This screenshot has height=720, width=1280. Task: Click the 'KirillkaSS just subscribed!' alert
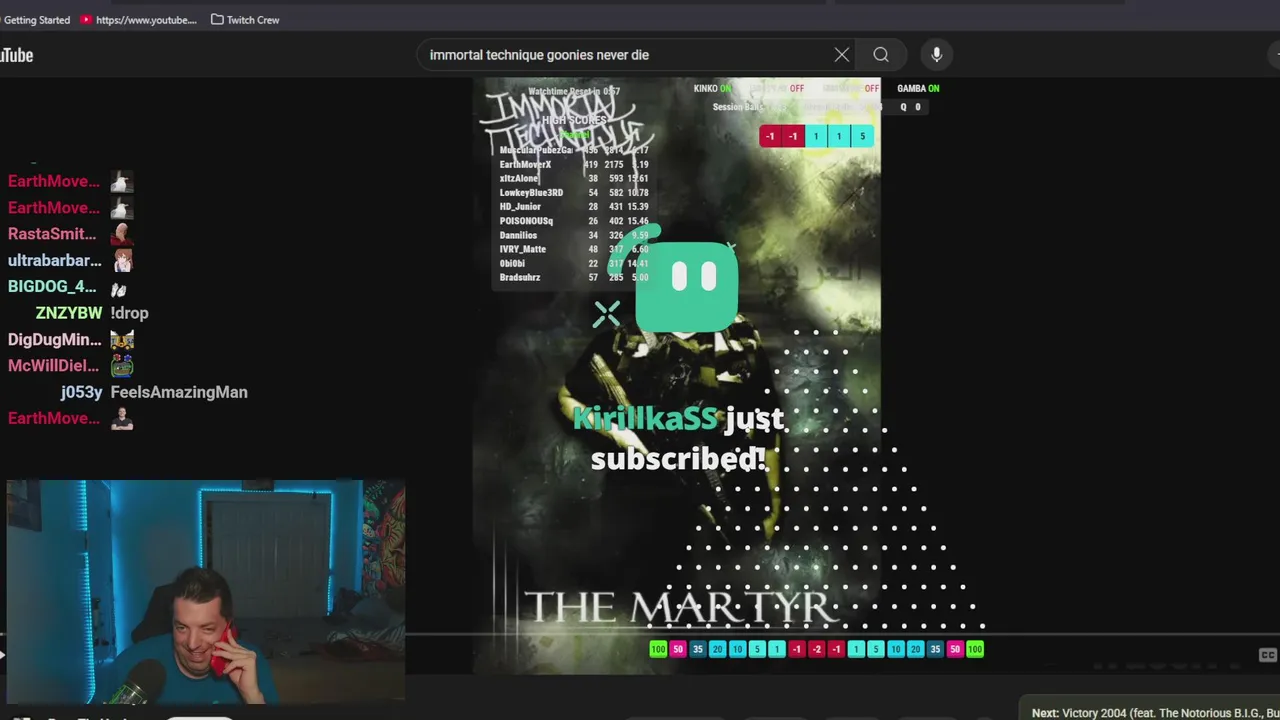click(x=678, y=438)
